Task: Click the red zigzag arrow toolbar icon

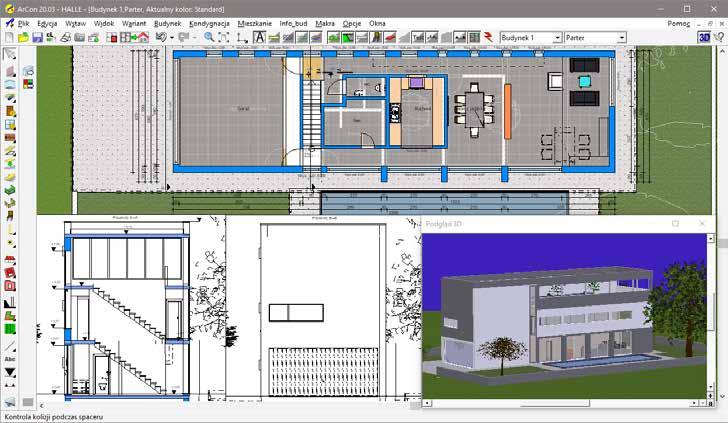Action: pyautogui.click(x=488, y=38)
